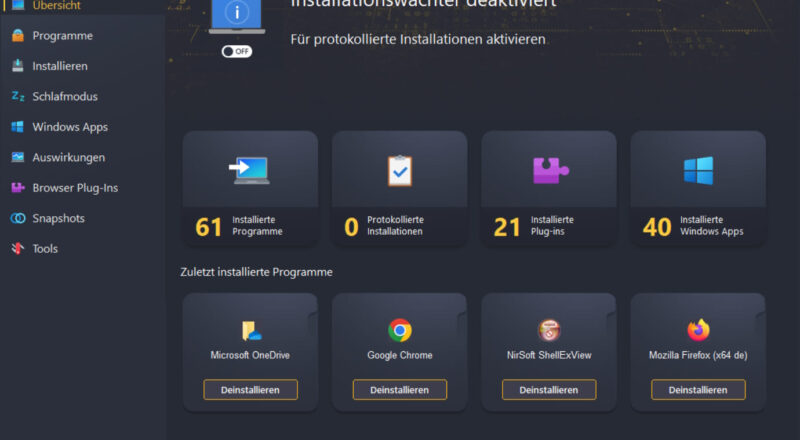Click the Auswirkungen sidebar icon
This screenshot has height=440, width=800.
[18, 157]
